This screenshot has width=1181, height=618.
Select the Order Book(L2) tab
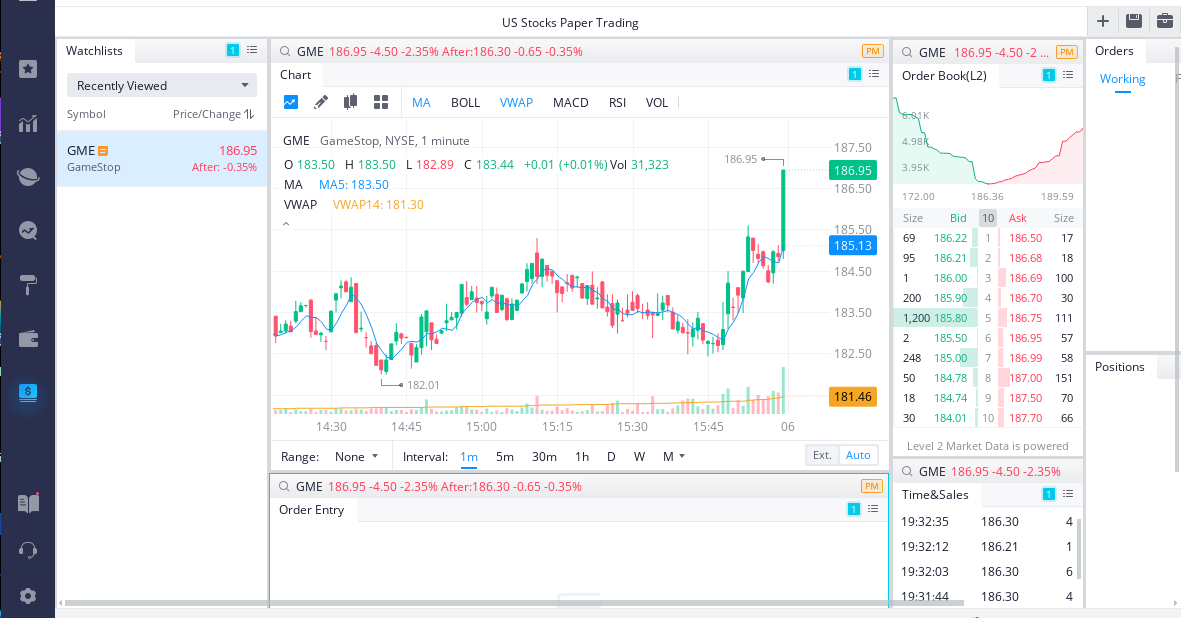click(x=944, y=75)
